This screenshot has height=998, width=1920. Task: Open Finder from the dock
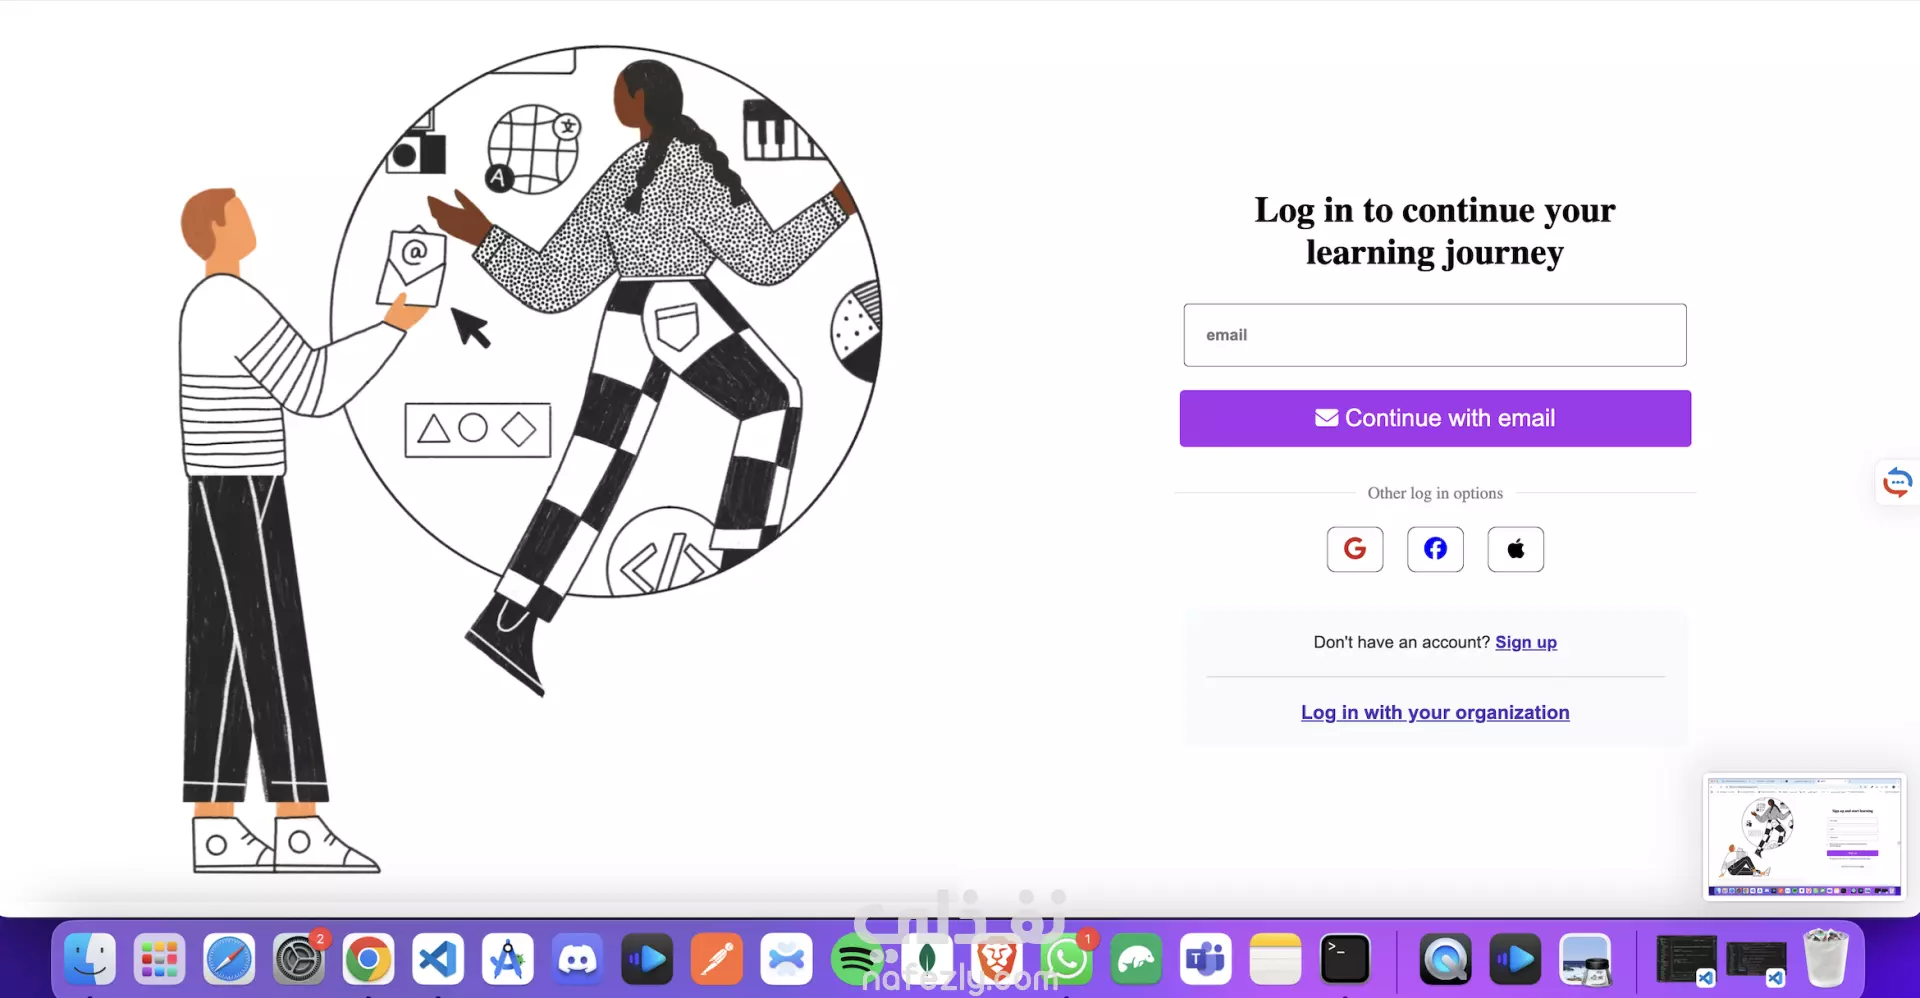click(x=90, y=959)
